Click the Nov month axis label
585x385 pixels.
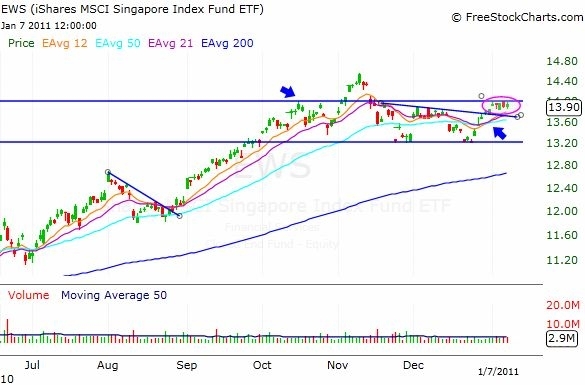(x=337, y=365)
